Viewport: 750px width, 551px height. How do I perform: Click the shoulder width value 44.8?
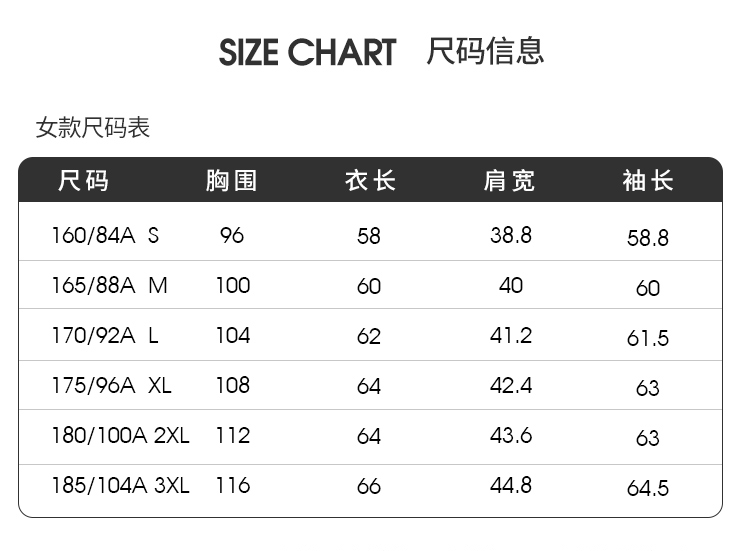[511, 486]
